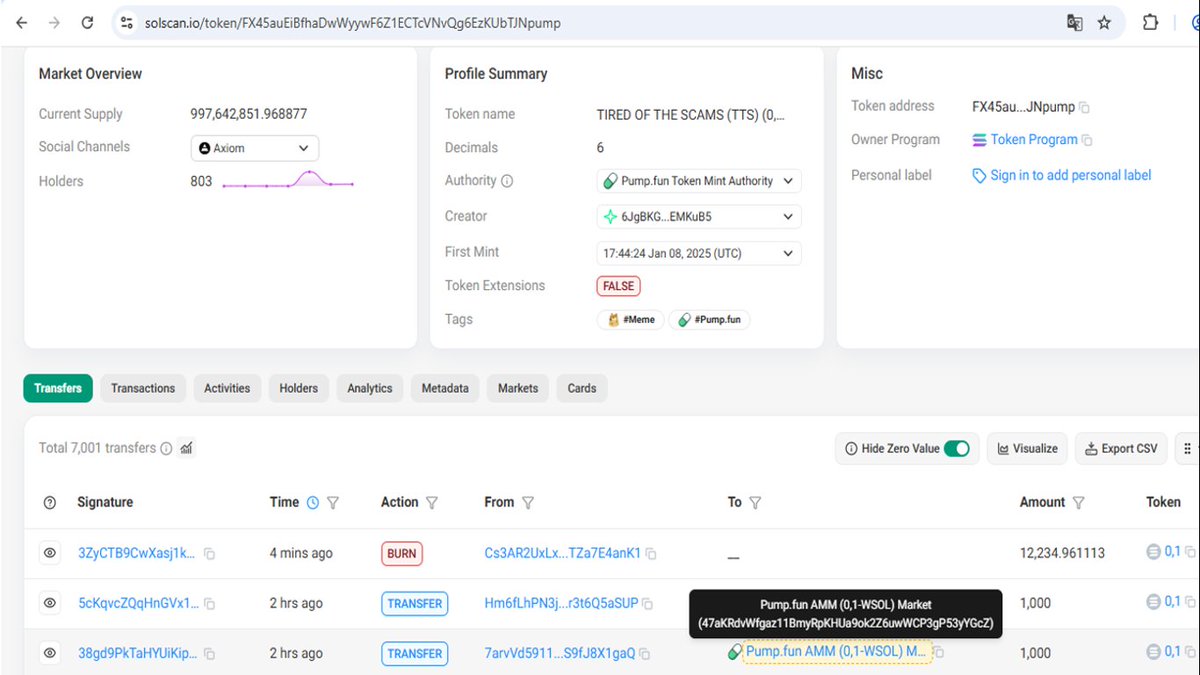Expand the Axiom social channels dropdown

coord(255,148)
